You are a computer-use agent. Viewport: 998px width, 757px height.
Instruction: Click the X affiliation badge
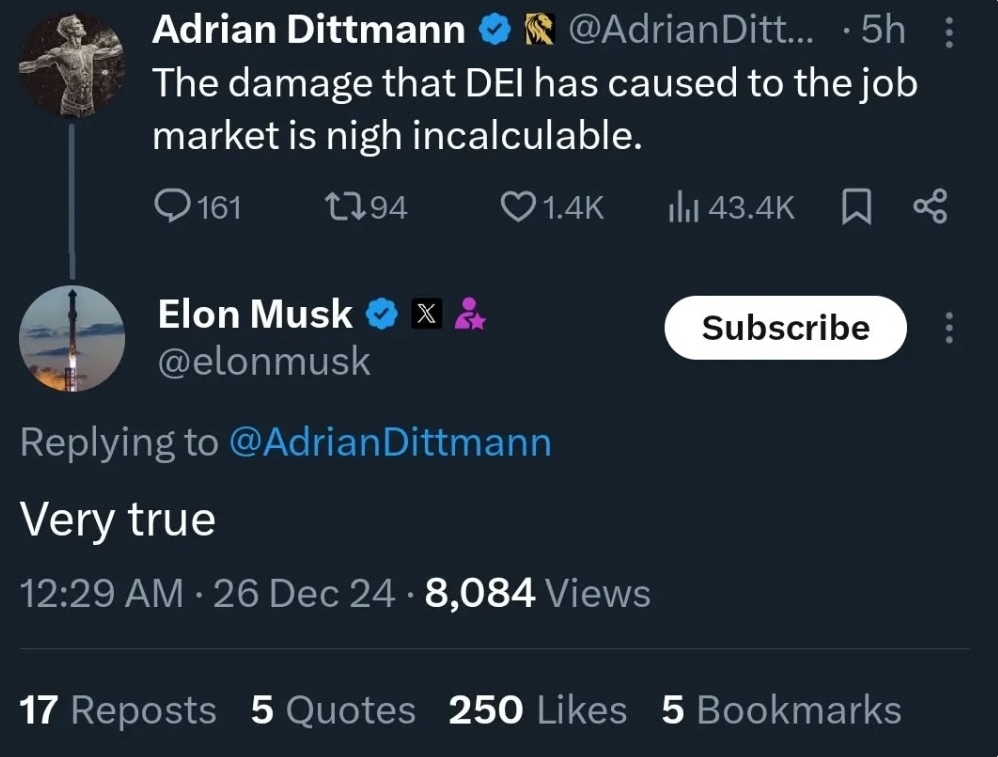click(426, 314)
